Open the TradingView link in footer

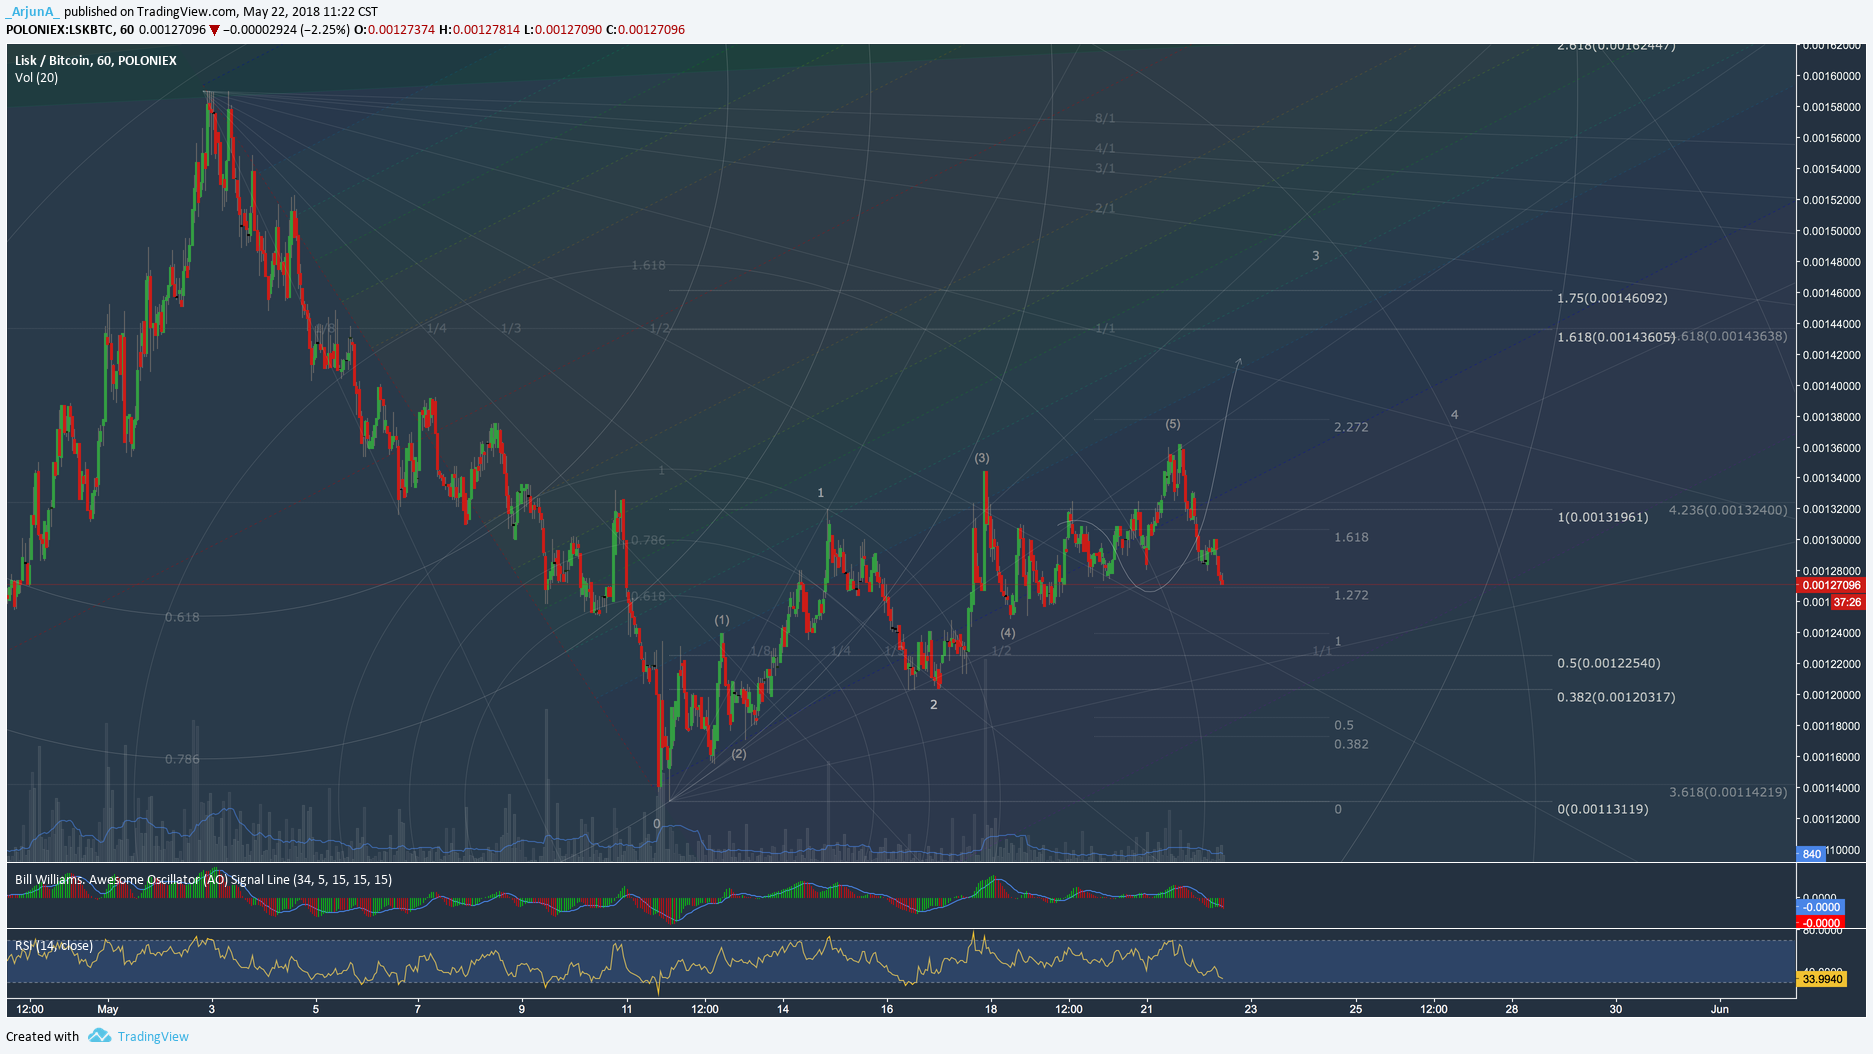pos(153,1036)
